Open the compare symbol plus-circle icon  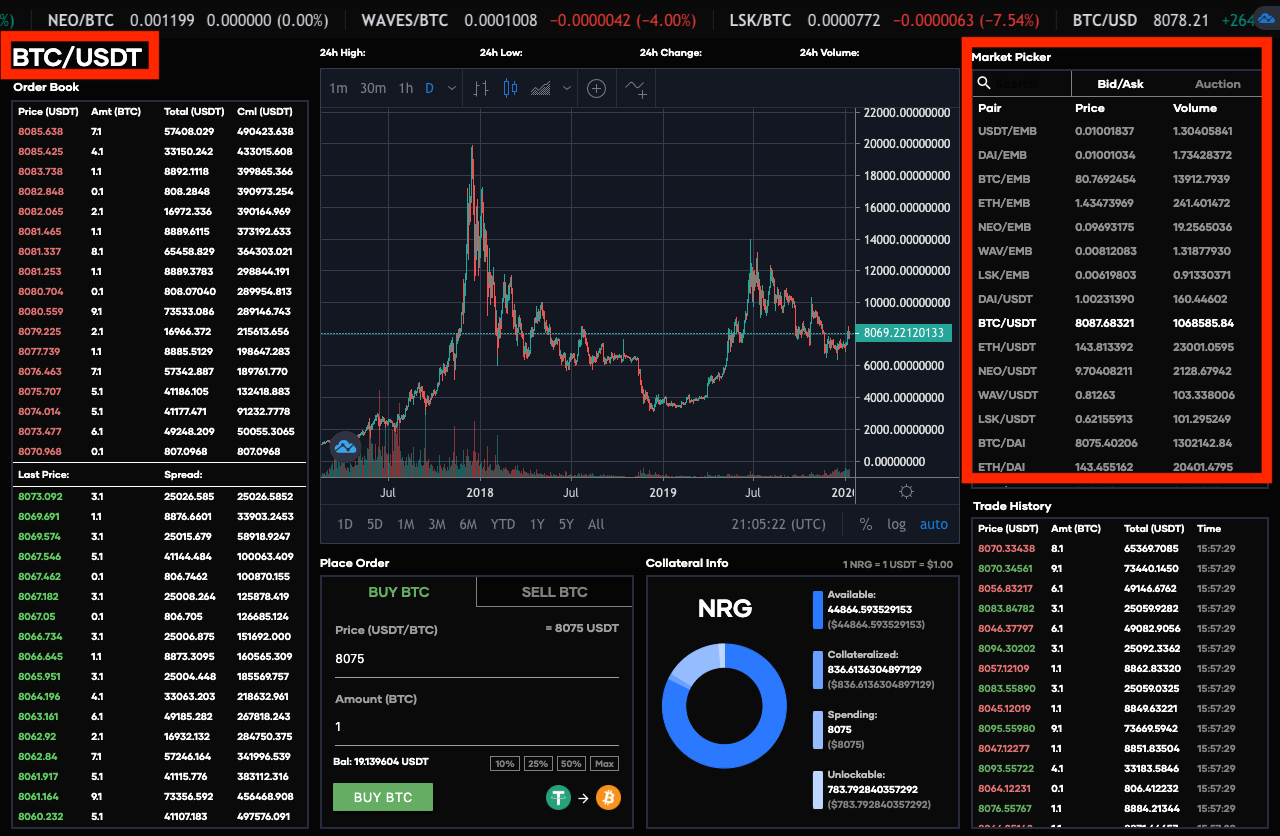[x=596, y=88]
